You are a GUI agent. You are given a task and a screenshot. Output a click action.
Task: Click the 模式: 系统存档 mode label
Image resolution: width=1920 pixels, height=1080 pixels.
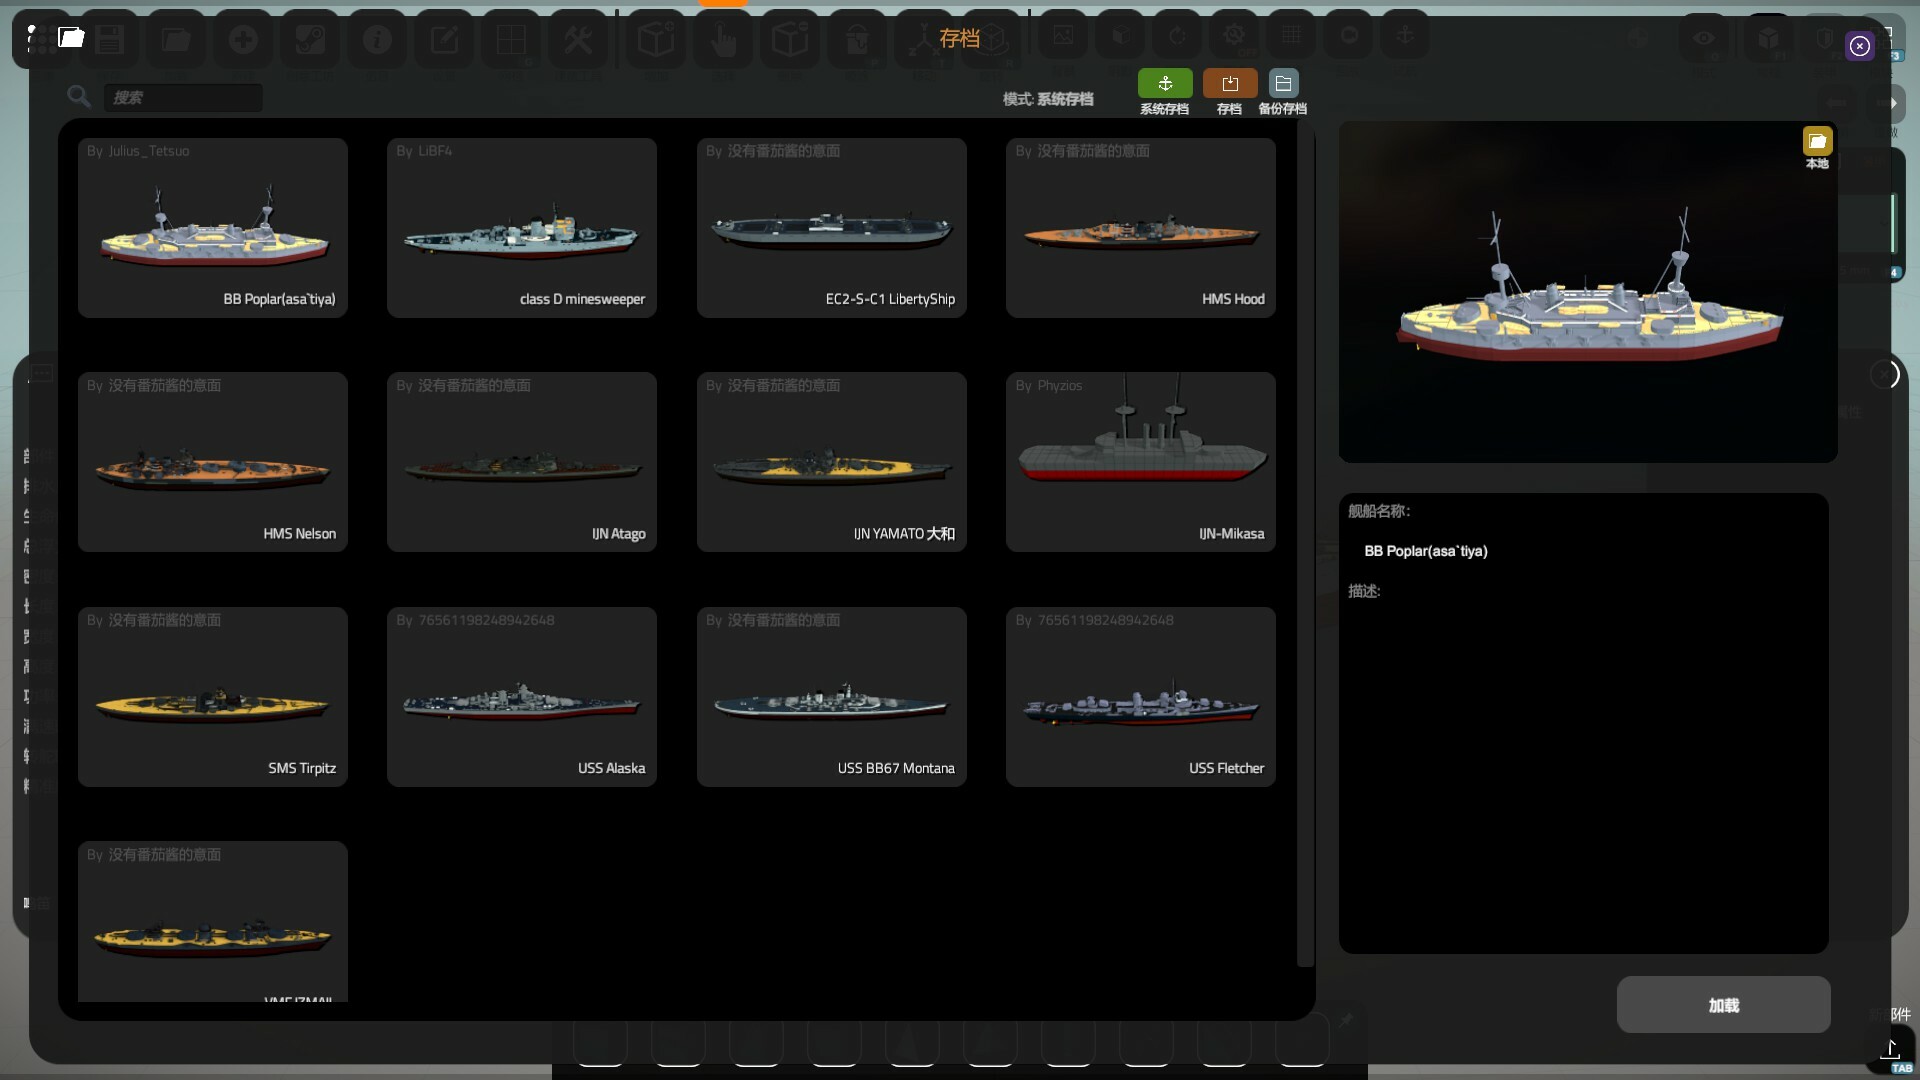tap(1048, 99)
